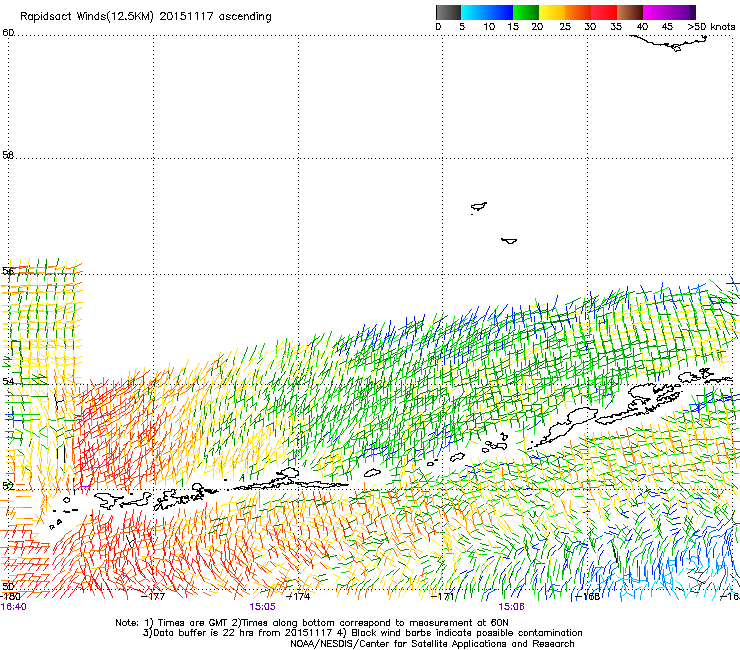Click the cyan-blue 5-15 knots legend segment

487,12
